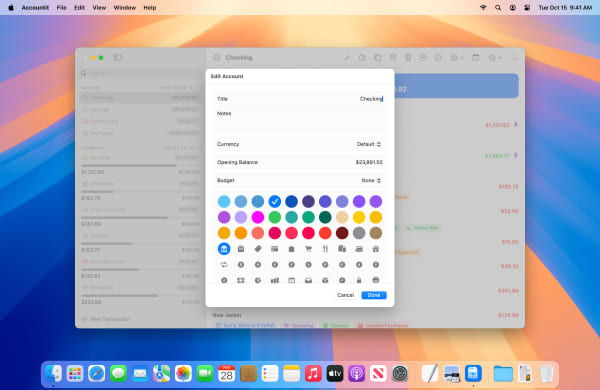The width and height of the screenshot is (600, 390).
Task: Open Podcasts from the Dock
Action: pos(356,373)
